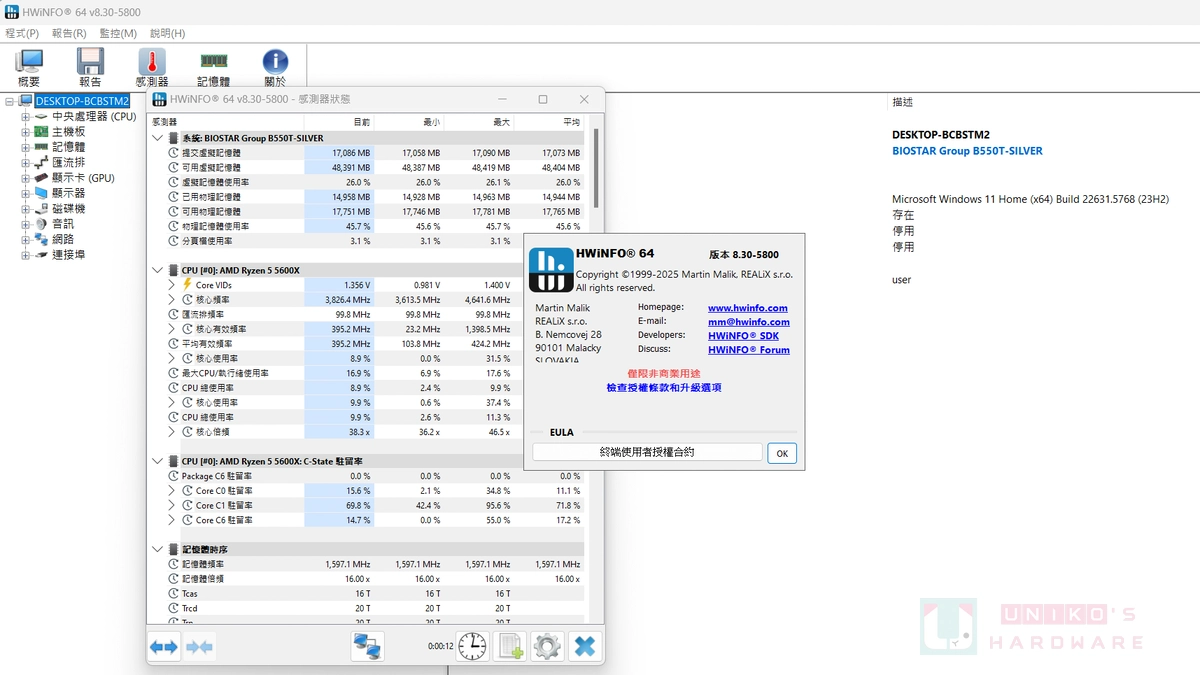Click the 磁碟機 drive icon in the tree

point(41,209)
